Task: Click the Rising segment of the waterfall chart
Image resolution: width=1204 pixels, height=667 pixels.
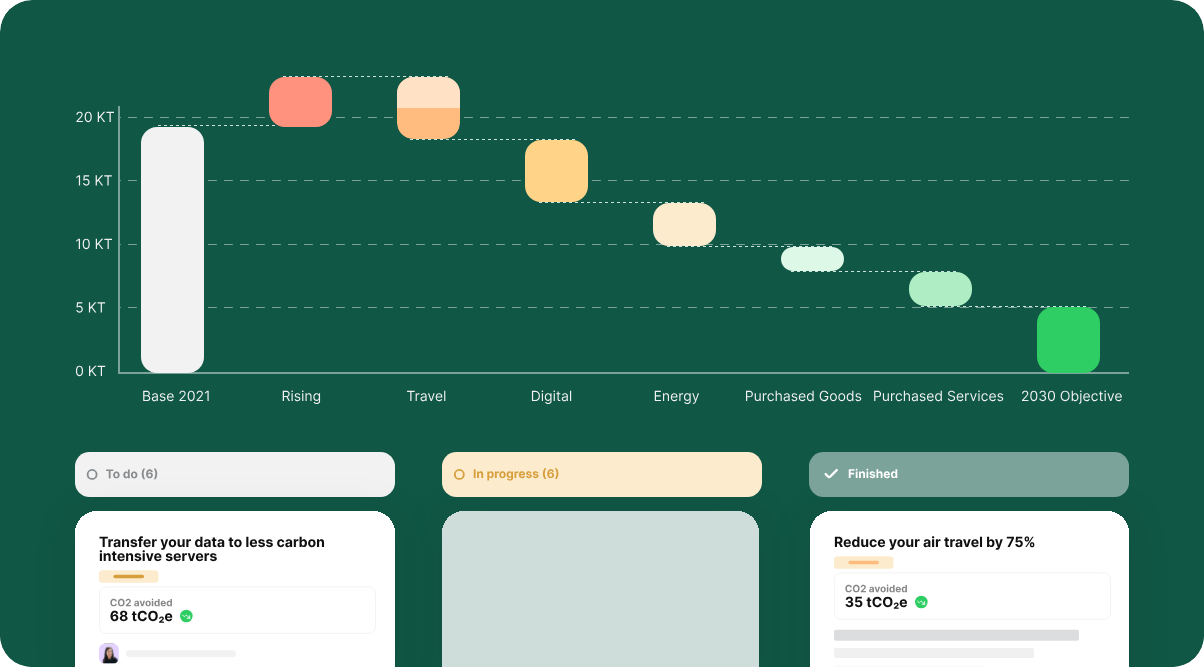Action: [300, 101]
